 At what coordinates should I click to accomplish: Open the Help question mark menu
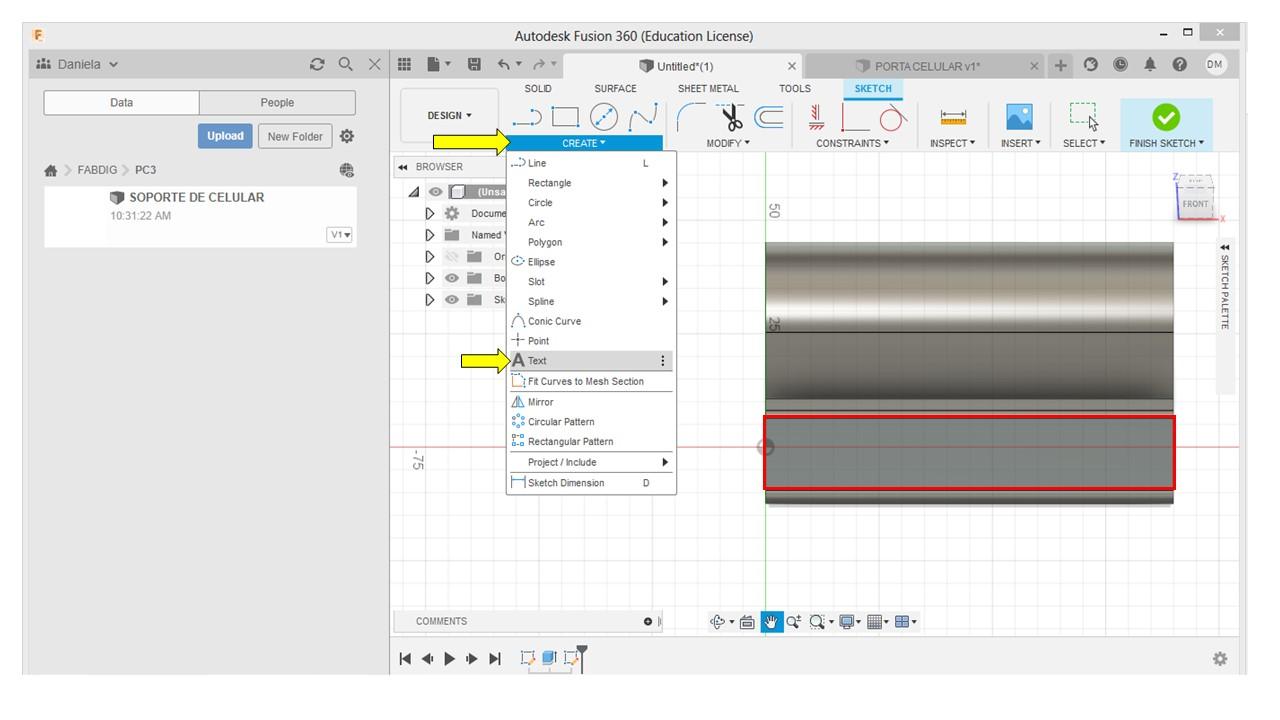point(1180,65)
